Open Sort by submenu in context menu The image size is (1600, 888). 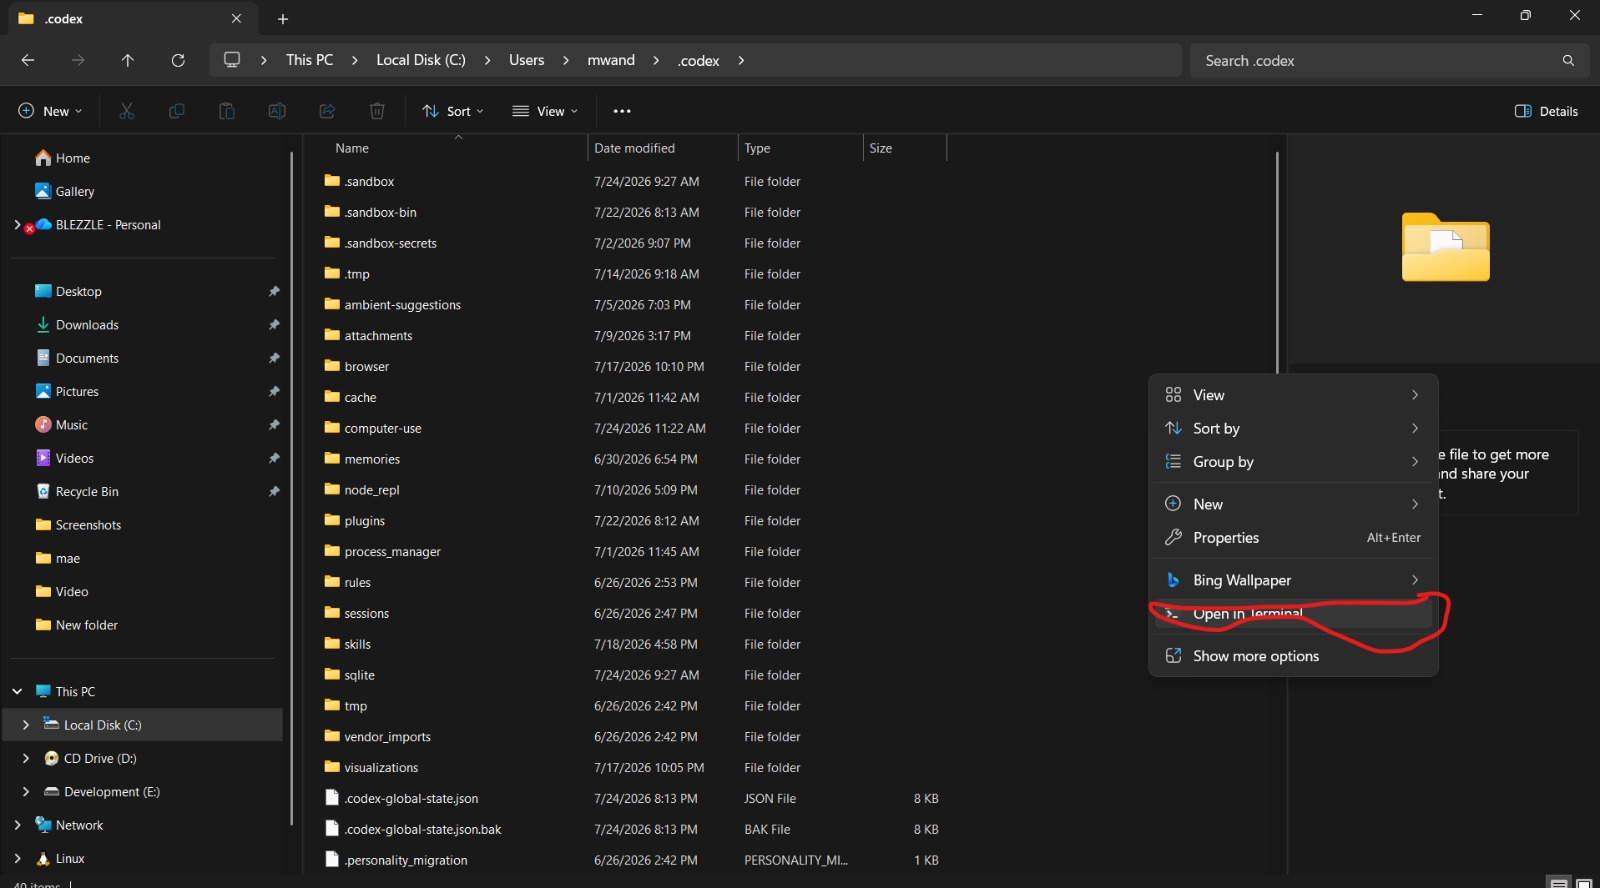1293,428
